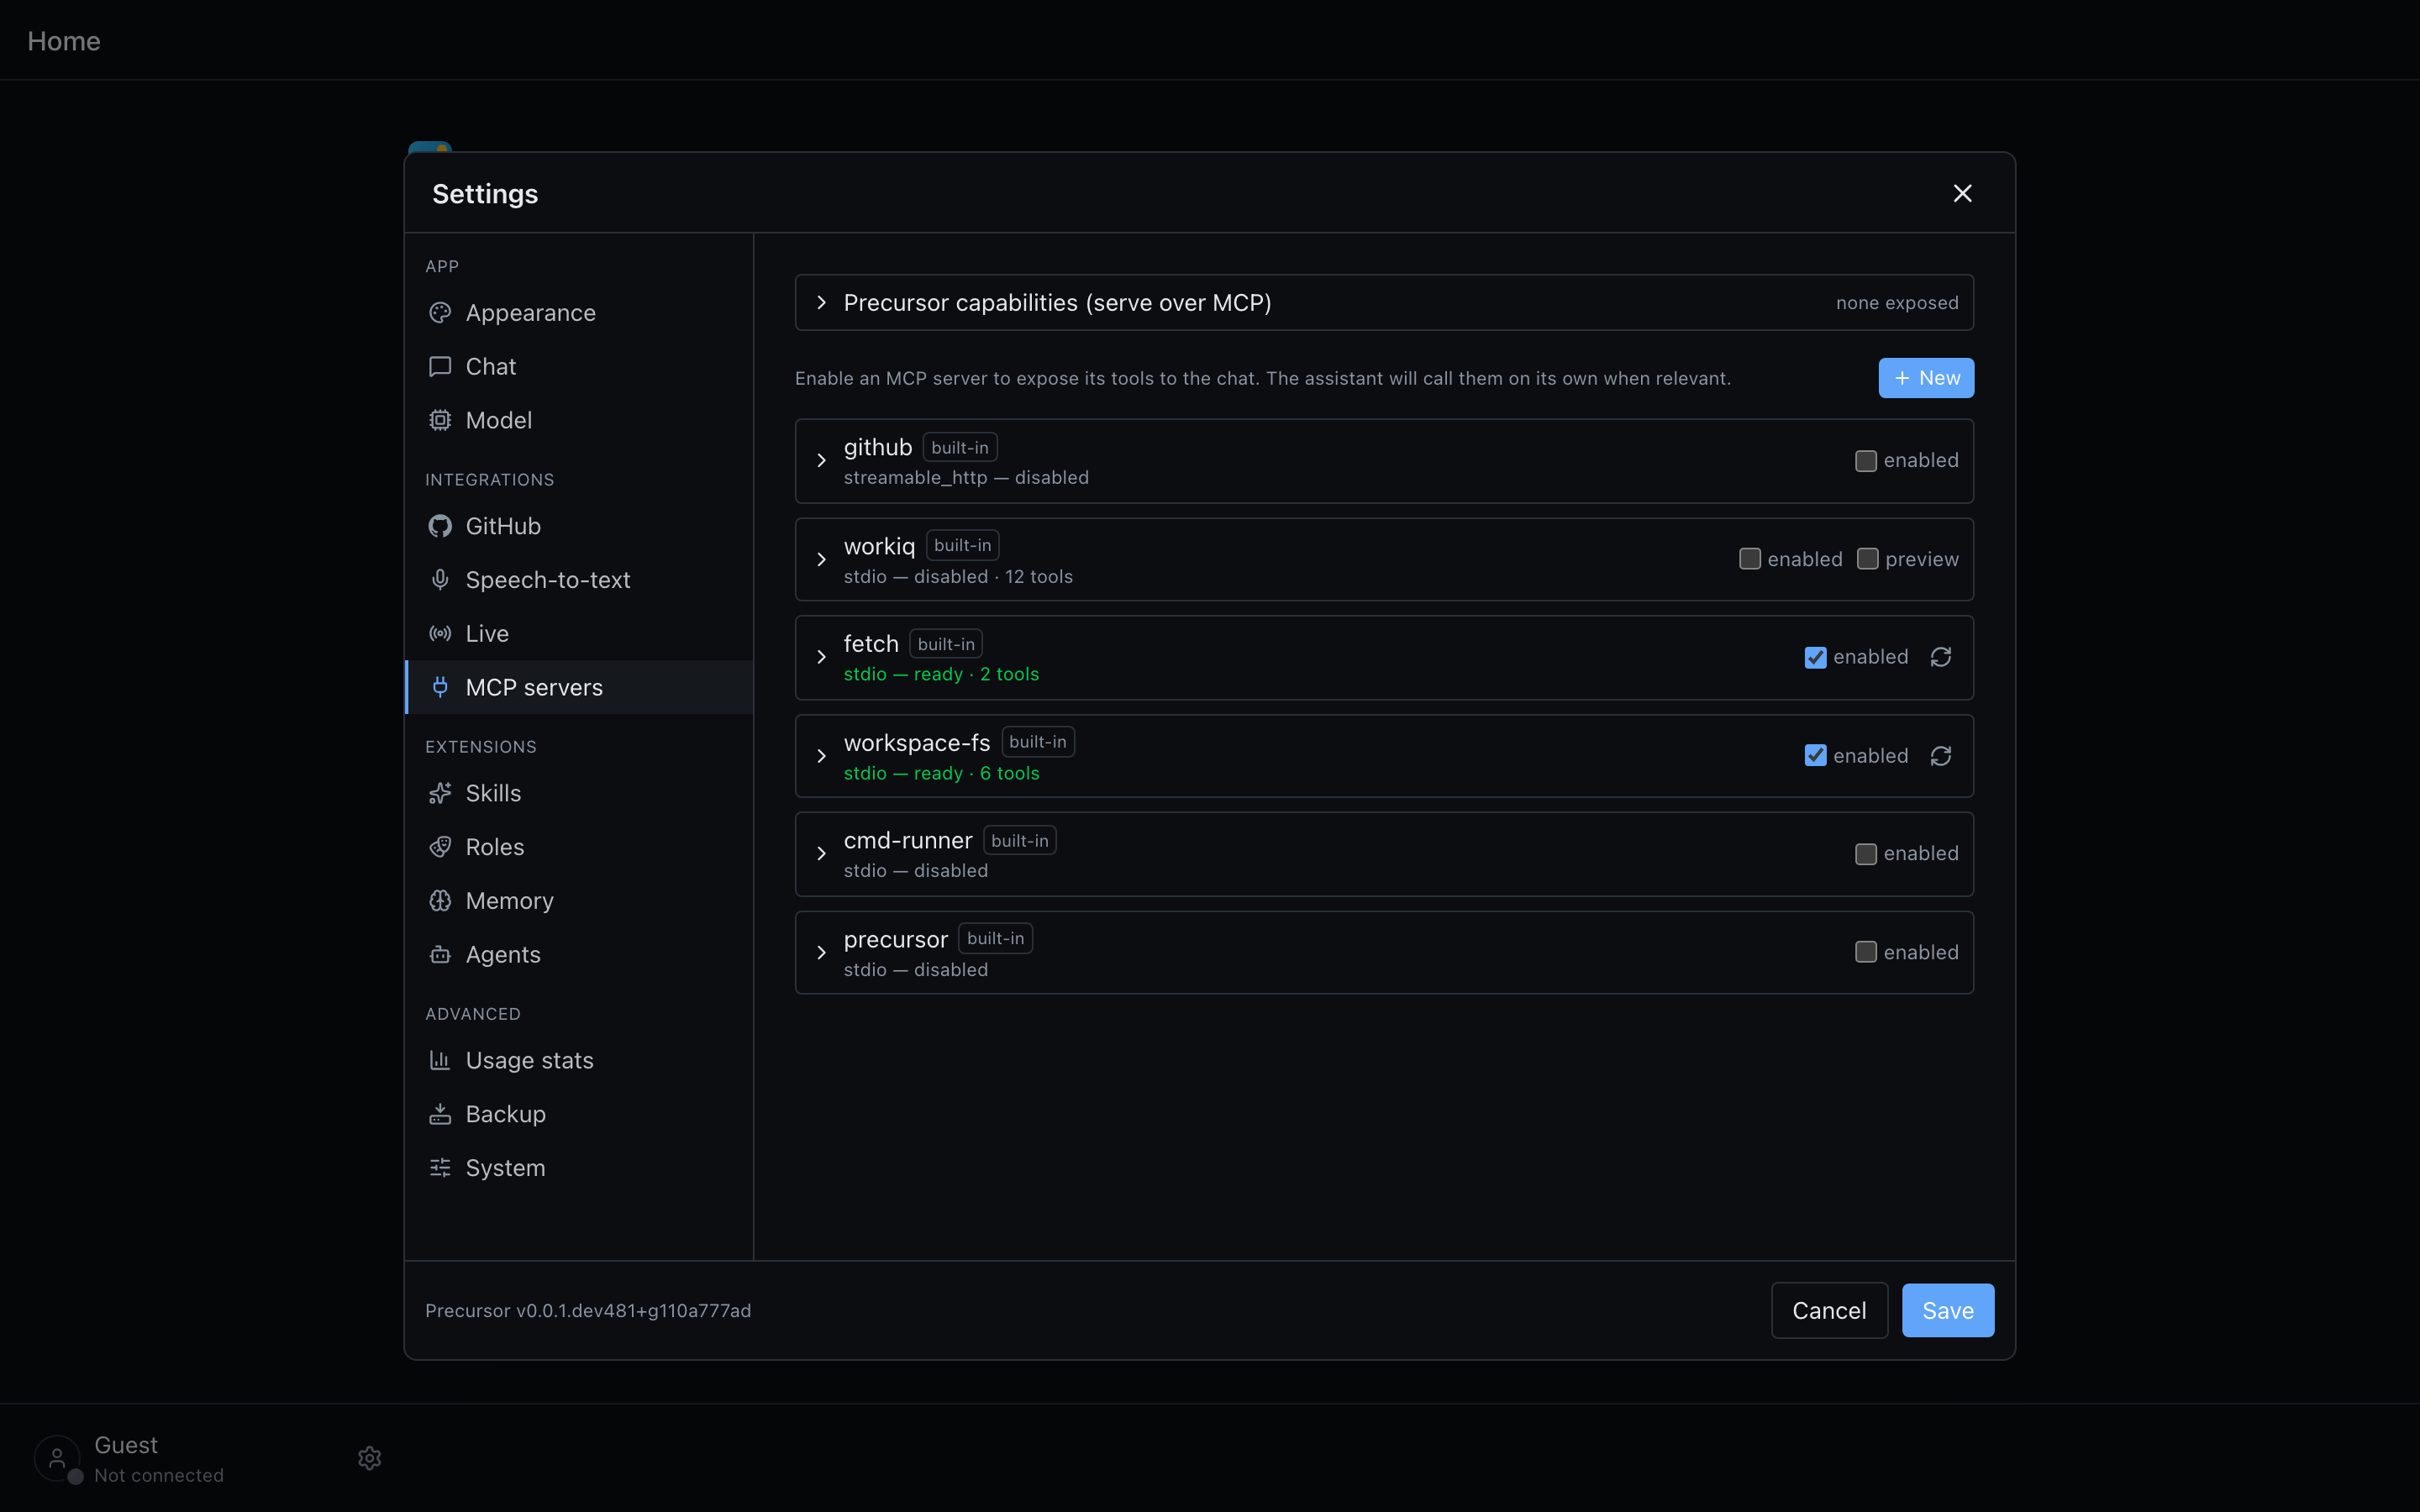Viewport: 2420px width, 1512px height.
Task: Click the Memory brain icon
Action: (440, 901)
